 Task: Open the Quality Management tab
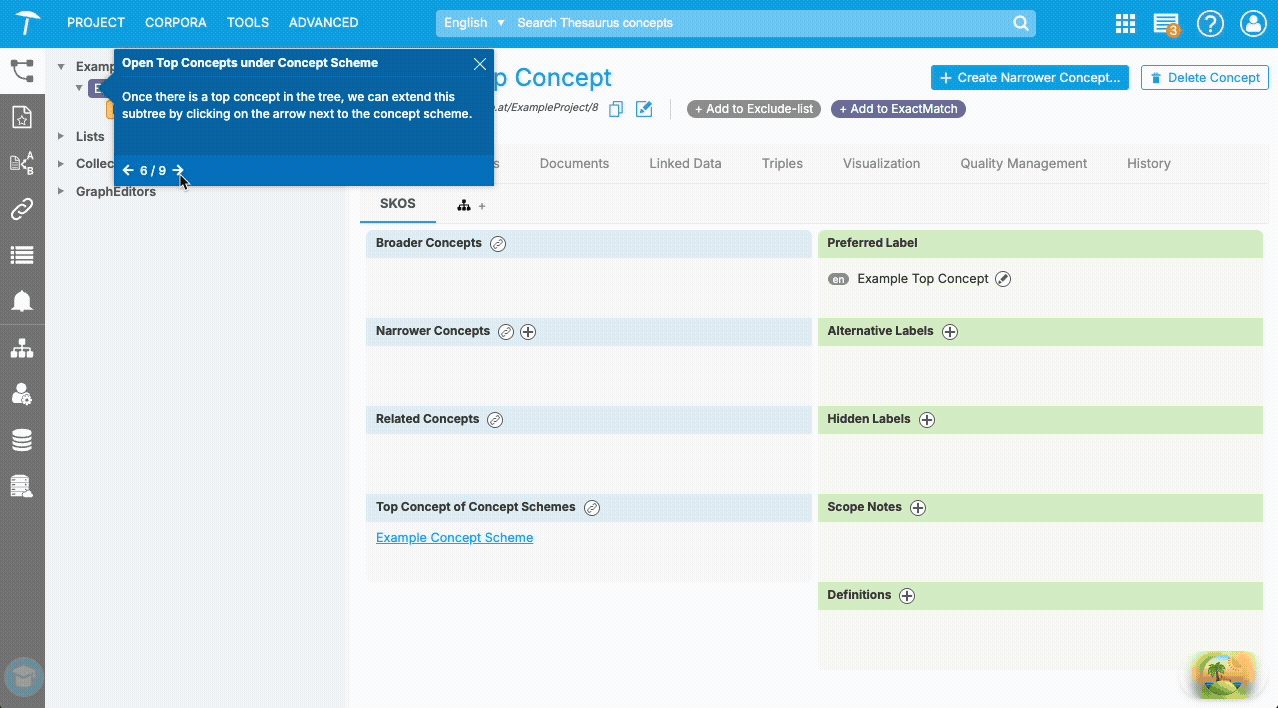coord(1023,163)
